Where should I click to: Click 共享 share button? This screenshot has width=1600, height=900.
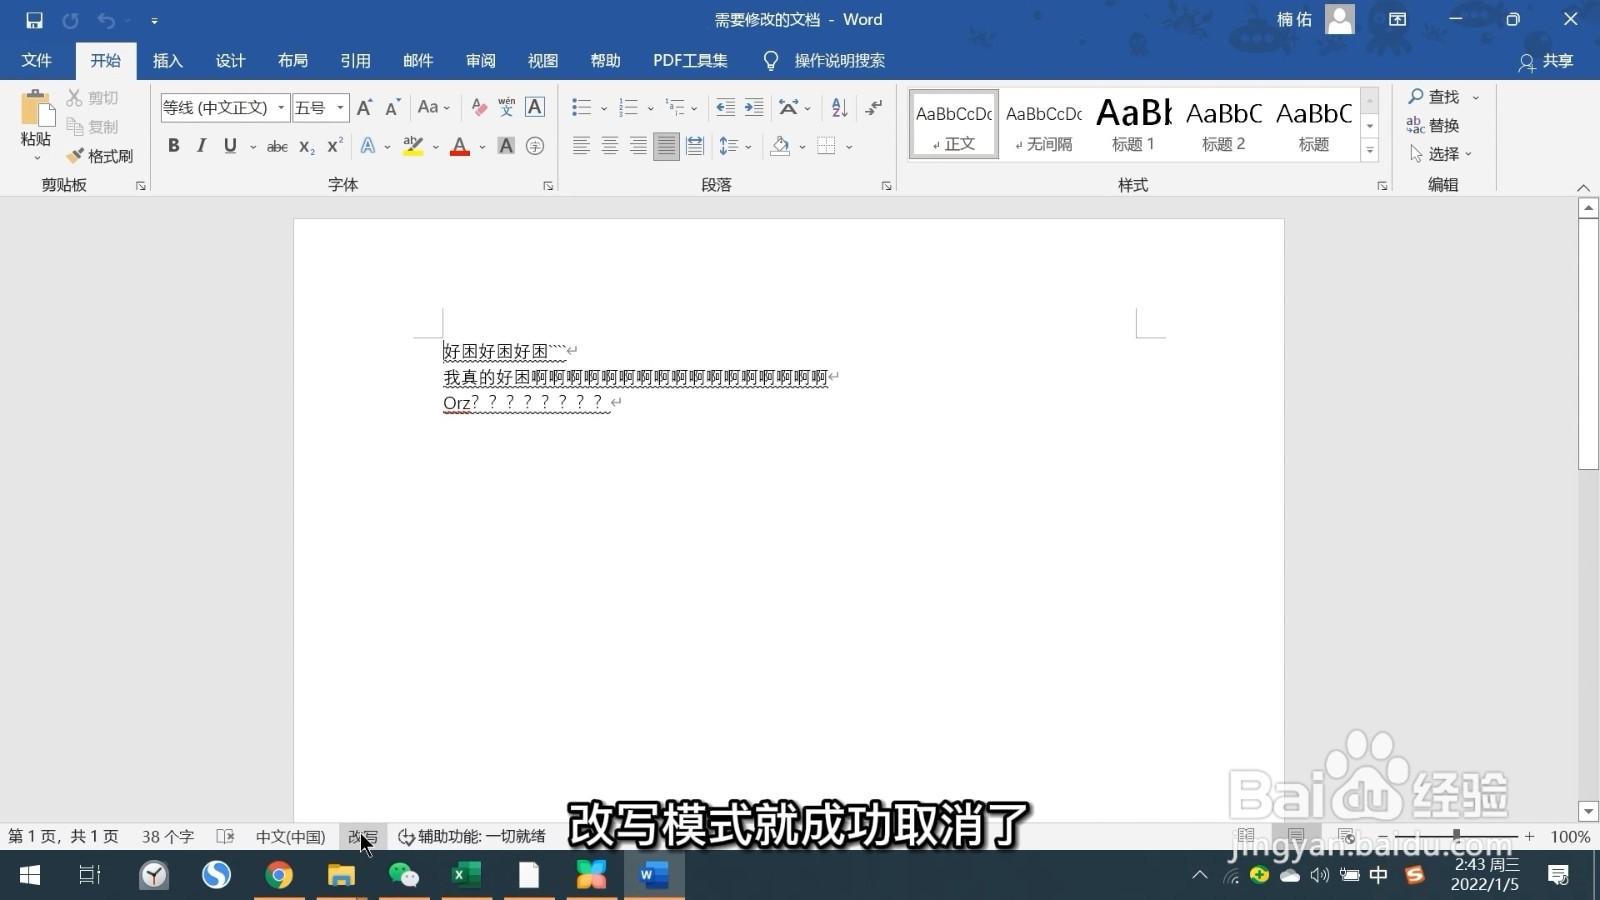[x=1547, y=62]
